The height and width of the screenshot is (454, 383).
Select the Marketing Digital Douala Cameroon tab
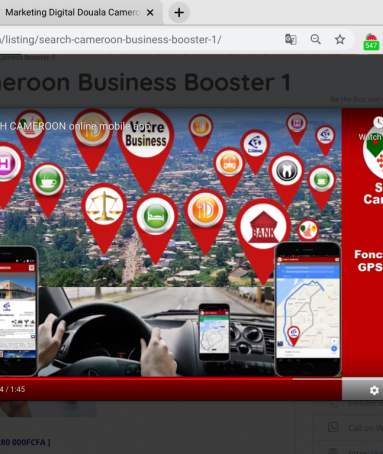(x=72, y=13)
